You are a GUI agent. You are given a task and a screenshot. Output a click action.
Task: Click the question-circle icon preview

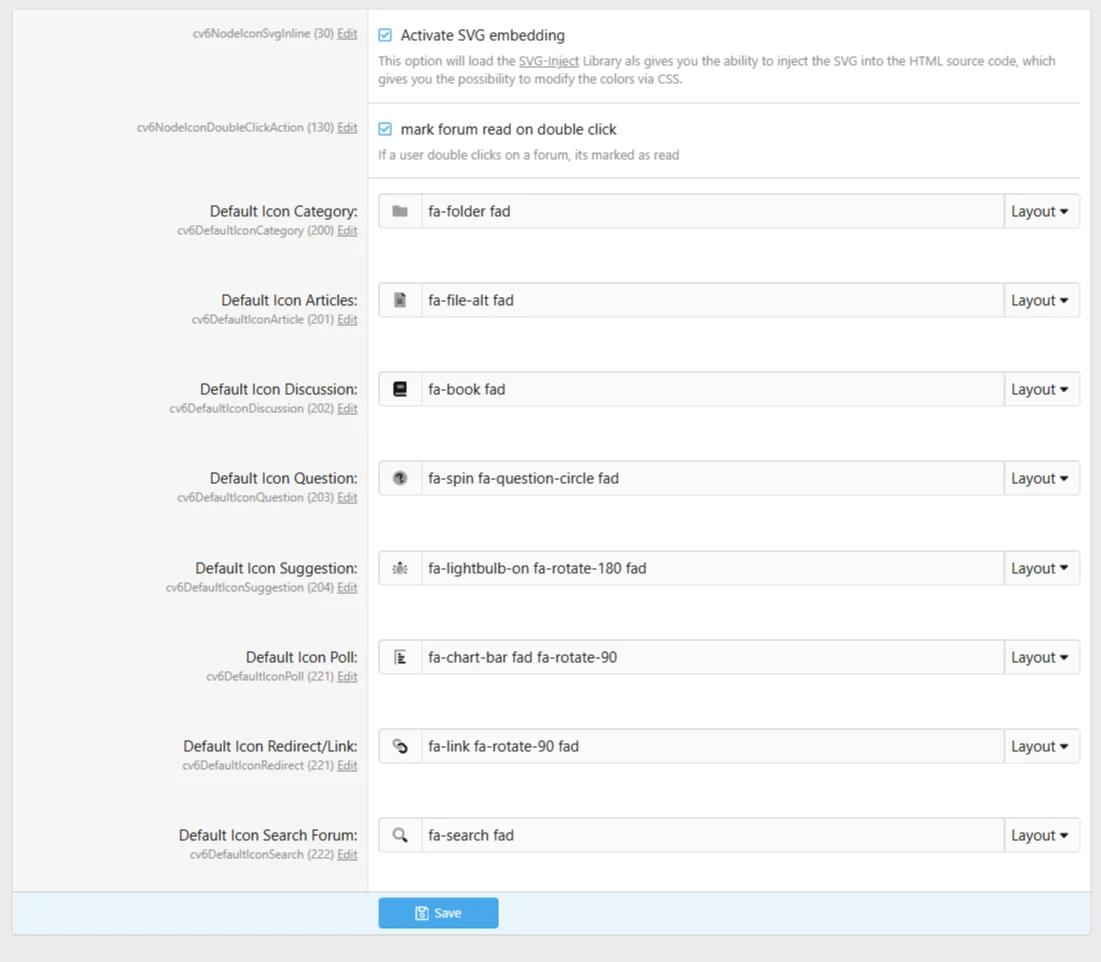tap(400, 478)
